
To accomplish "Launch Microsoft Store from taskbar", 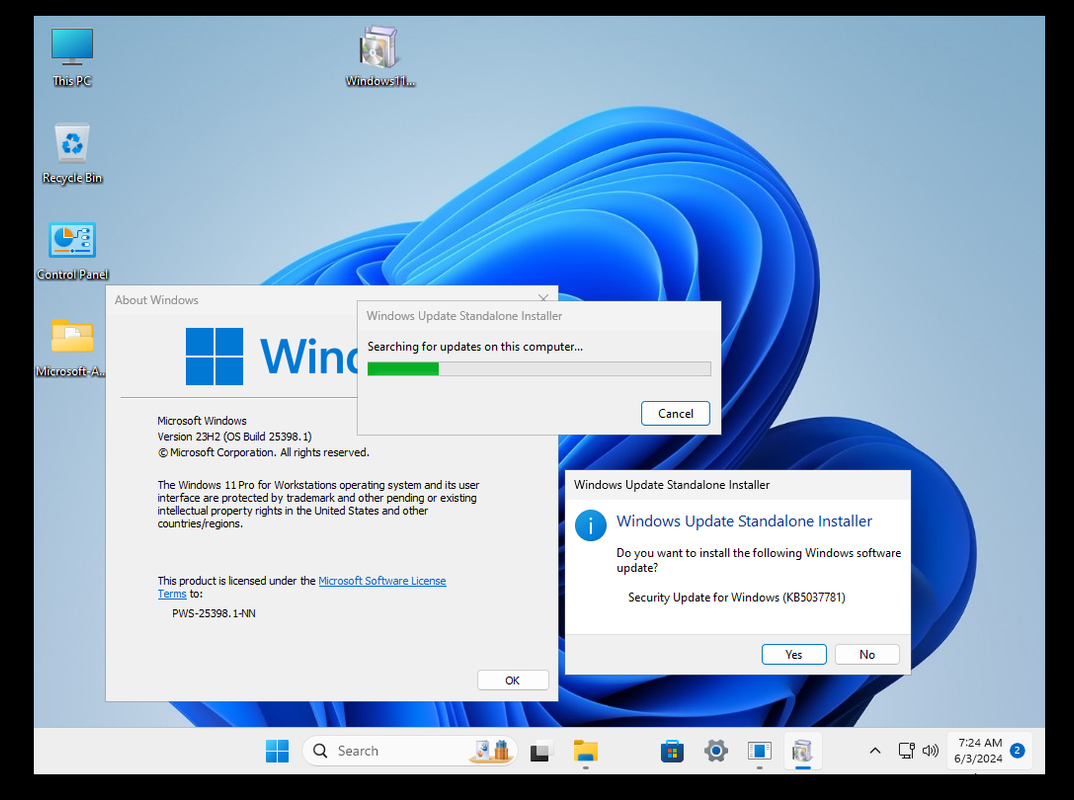I will click(x=672, y=751).
